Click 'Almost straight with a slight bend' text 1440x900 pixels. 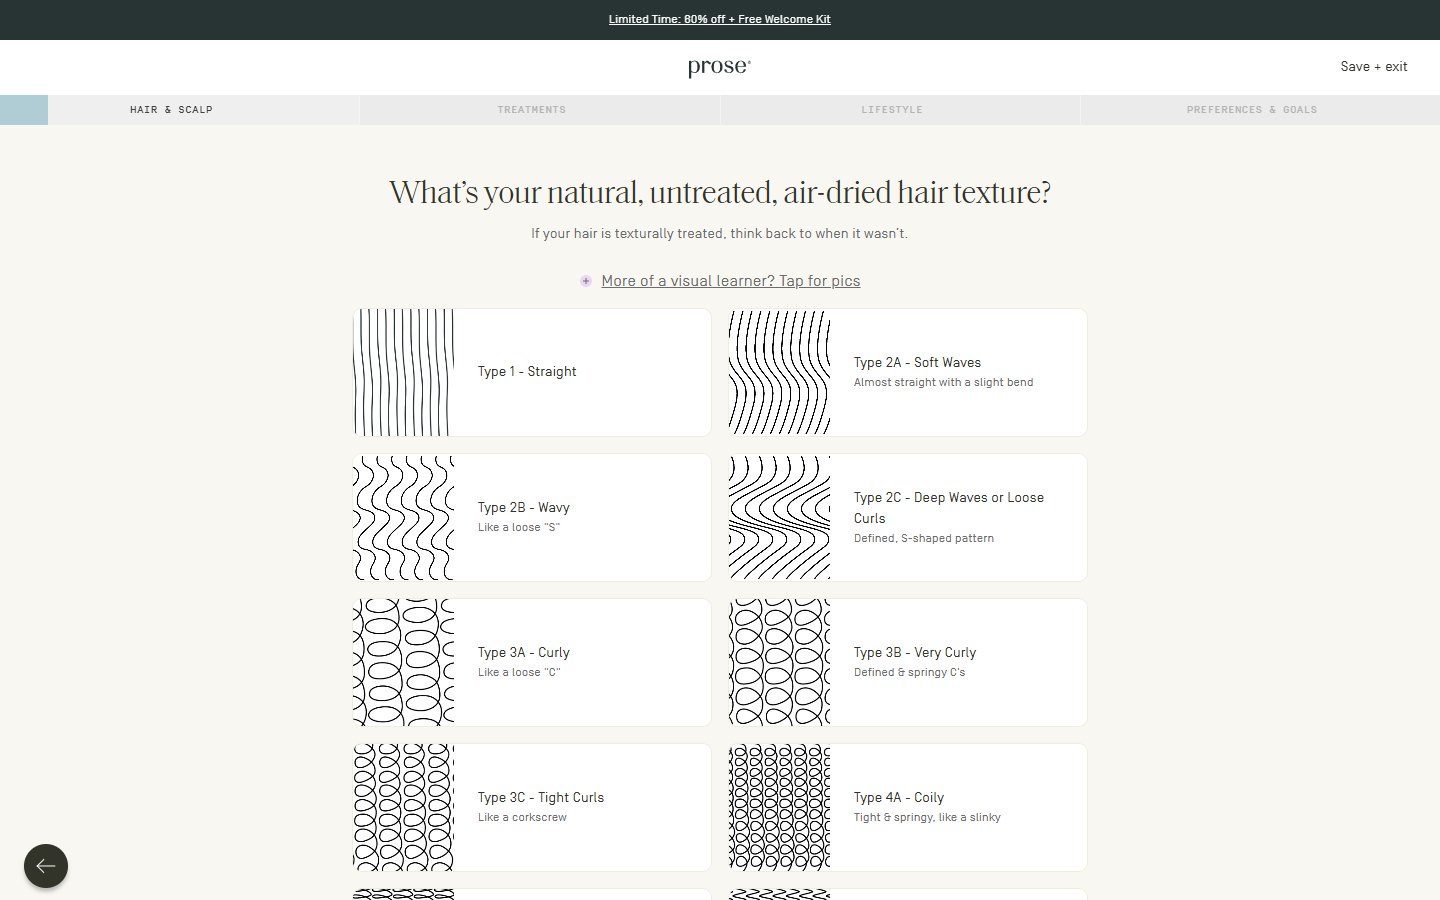point(943,382)
